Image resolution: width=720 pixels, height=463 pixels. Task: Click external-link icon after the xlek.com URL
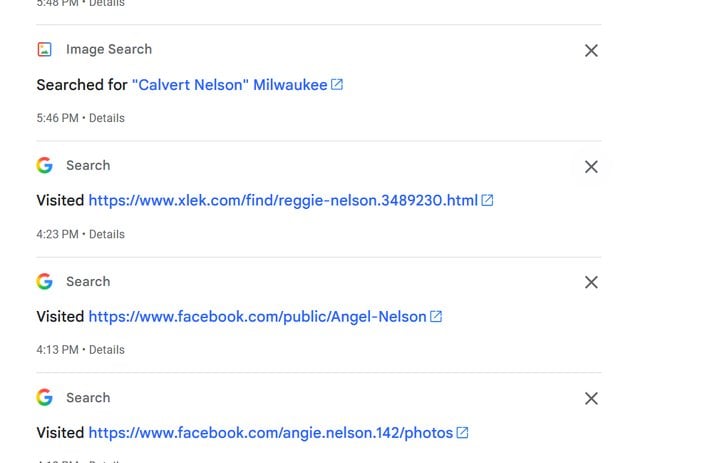click(x=488, y=201)
